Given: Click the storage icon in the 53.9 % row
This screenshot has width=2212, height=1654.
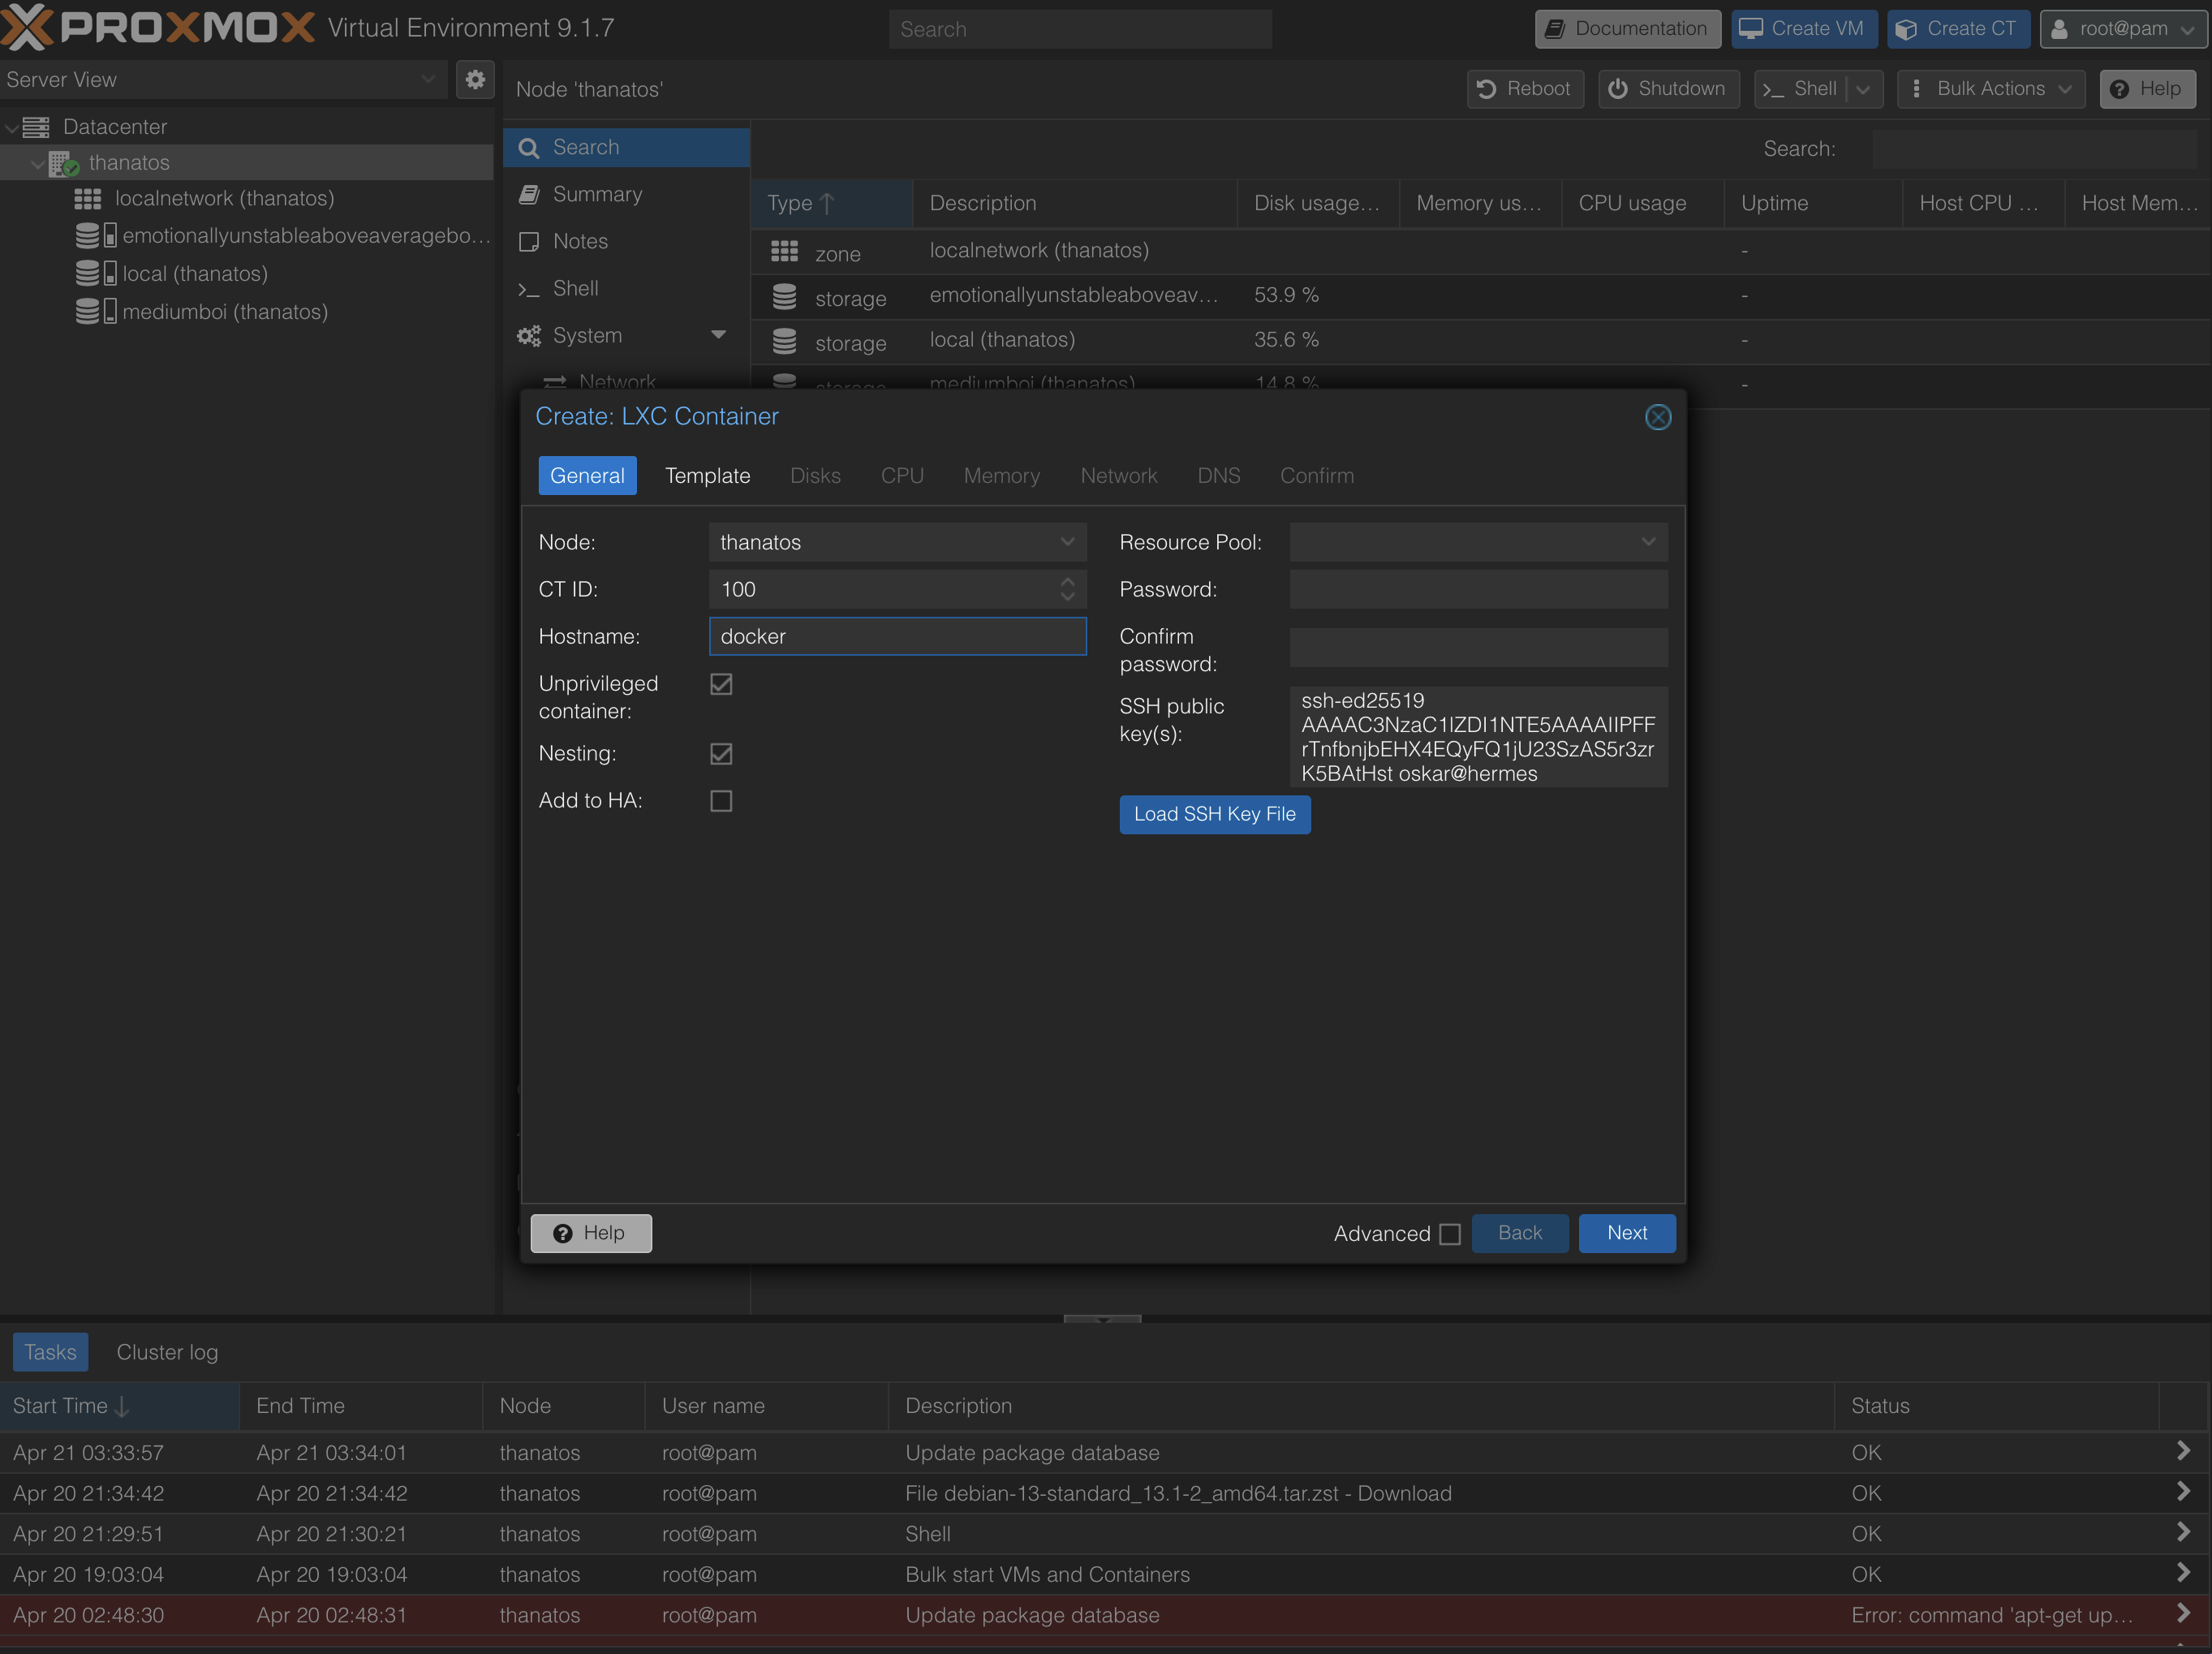Looking at the screenshot, I should pyautogui.click(x=784, y=296).
